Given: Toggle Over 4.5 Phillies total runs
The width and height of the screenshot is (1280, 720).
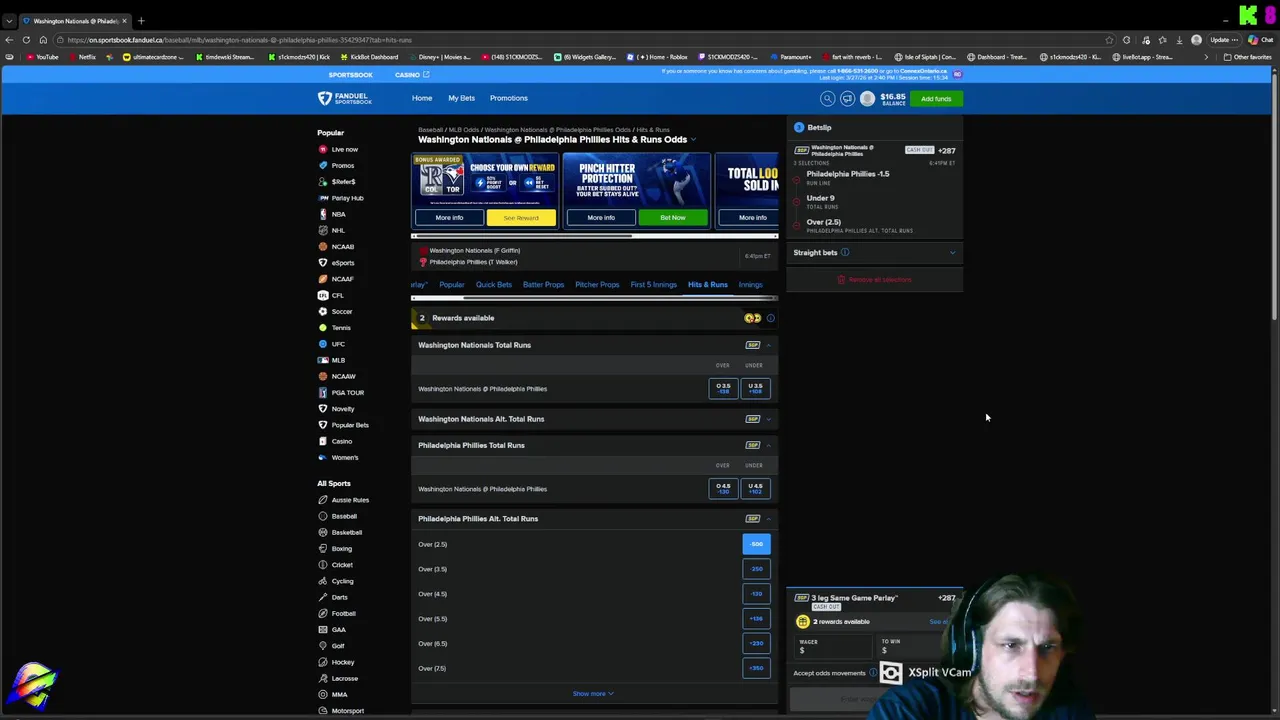Looking at the screenshot, I should (723, 488).
